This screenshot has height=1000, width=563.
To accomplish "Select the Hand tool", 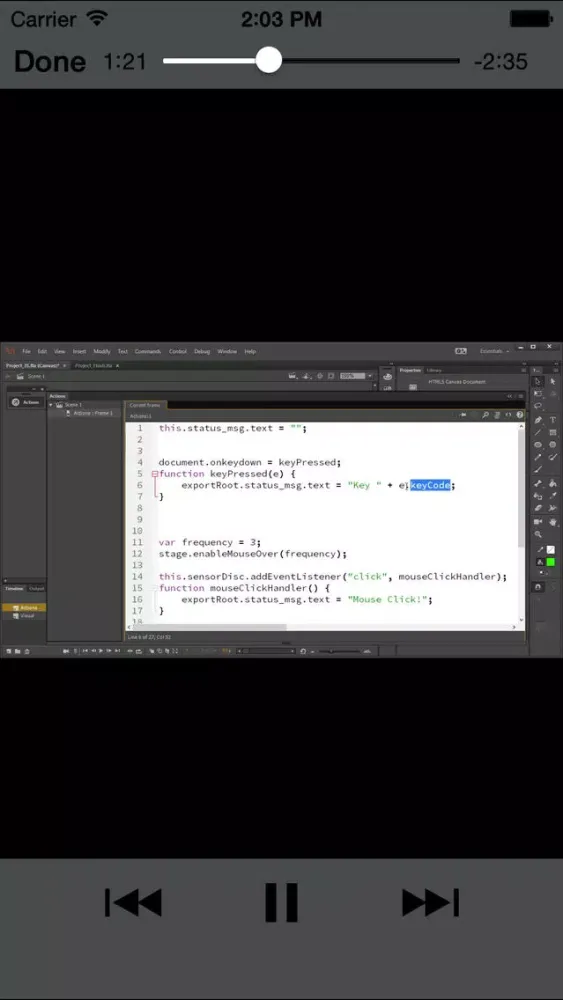I will pyautogui.click(x=552, y=522).
